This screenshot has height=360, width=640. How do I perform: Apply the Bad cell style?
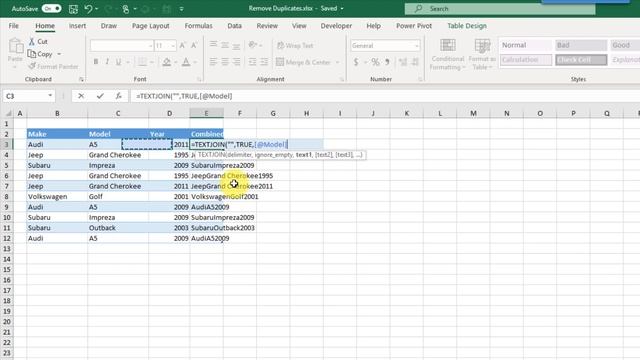point(581,45)
